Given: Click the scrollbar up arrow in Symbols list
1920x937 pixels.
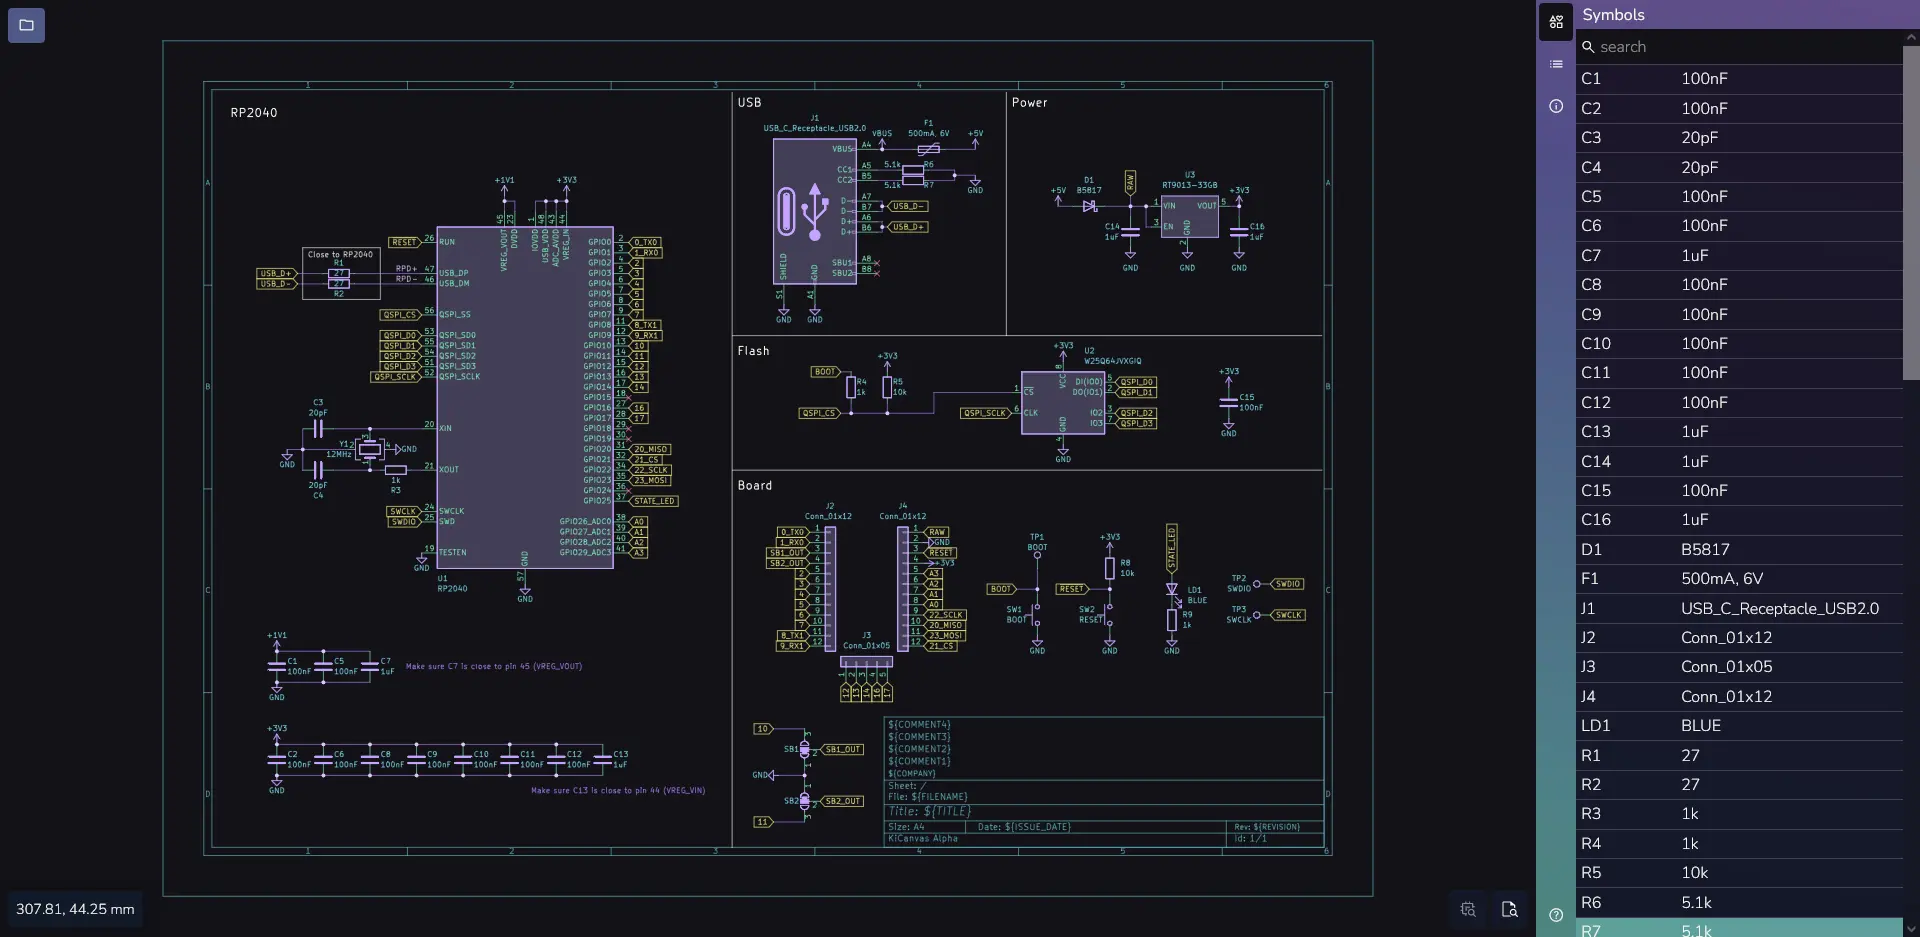Looking at the screenshot, I should click(x=1911, y=37).
